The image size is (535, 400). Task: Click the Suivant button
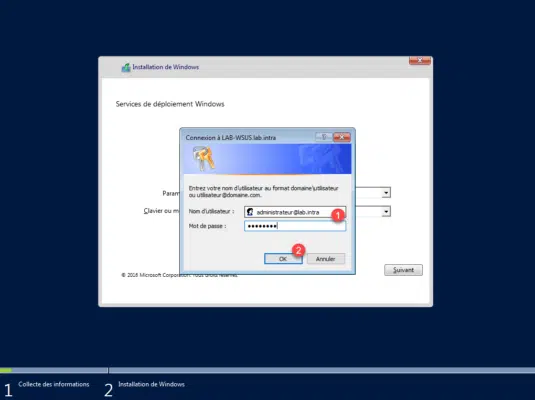[x=403, y=270]
